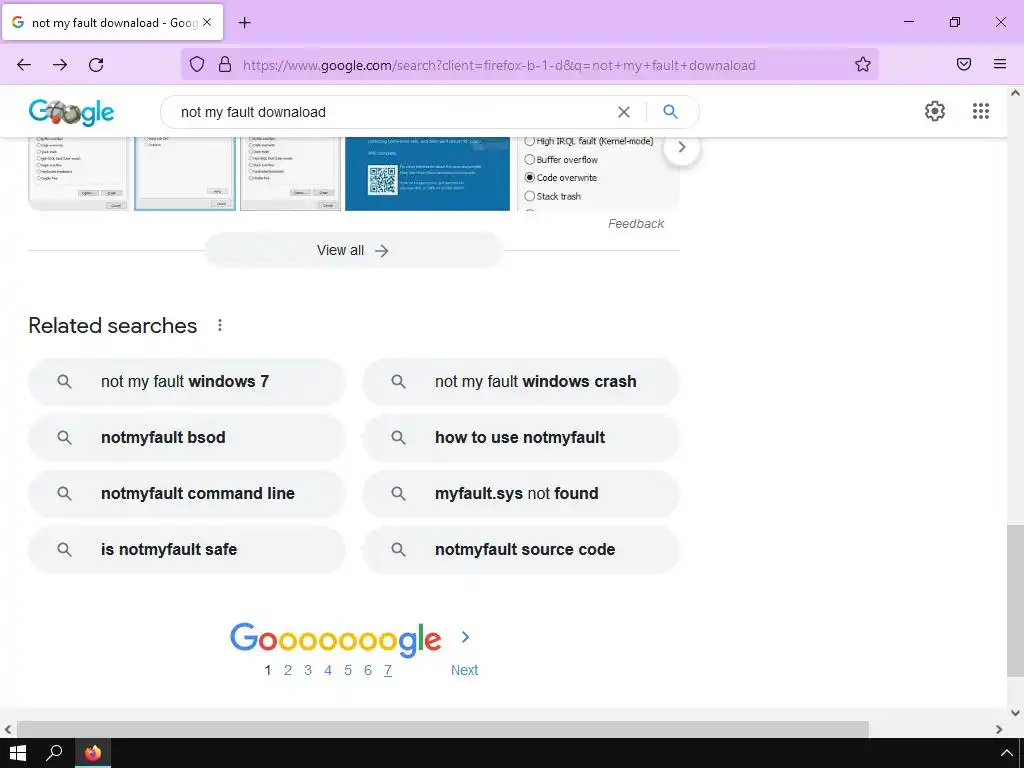Image resolution: width=1024 pixels, height=768 pixels.
Task: Search 'notmyfault bsod' suggestion
Action: 186,437
